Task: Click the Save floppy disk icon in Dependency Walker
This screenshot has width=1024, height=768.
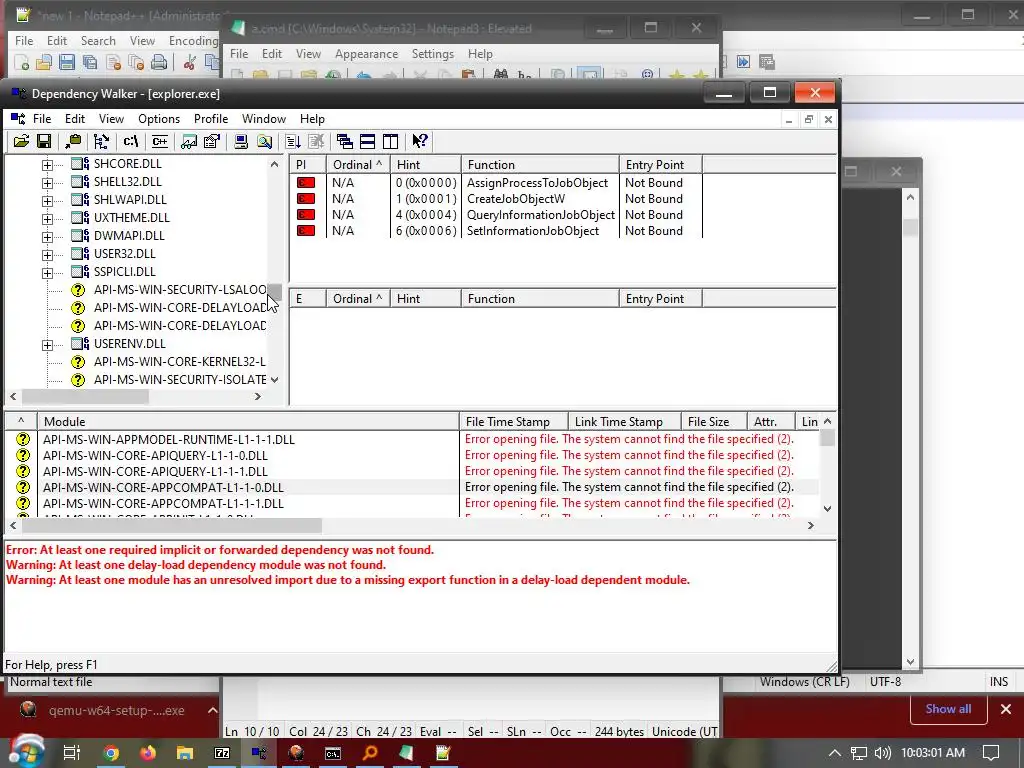Action: click(44, 141)
